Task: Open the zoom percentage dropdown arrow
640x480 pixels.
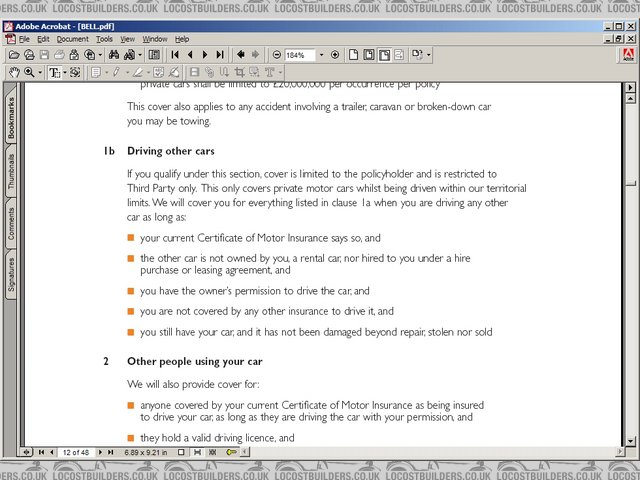Action: (321, 54)
